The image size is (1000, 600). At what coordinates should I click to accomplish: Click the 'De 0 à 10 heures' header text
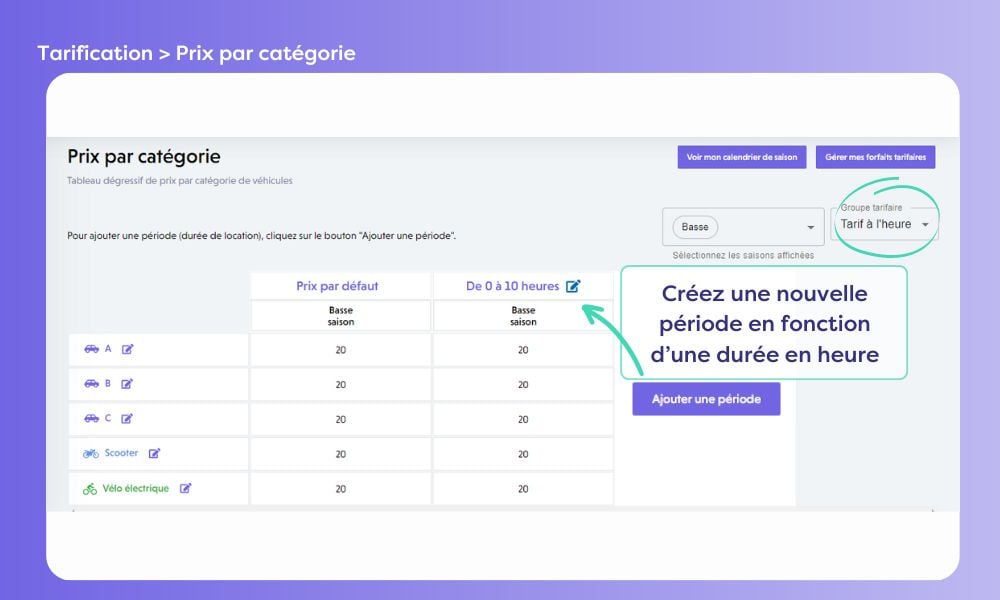click(512, 286)
